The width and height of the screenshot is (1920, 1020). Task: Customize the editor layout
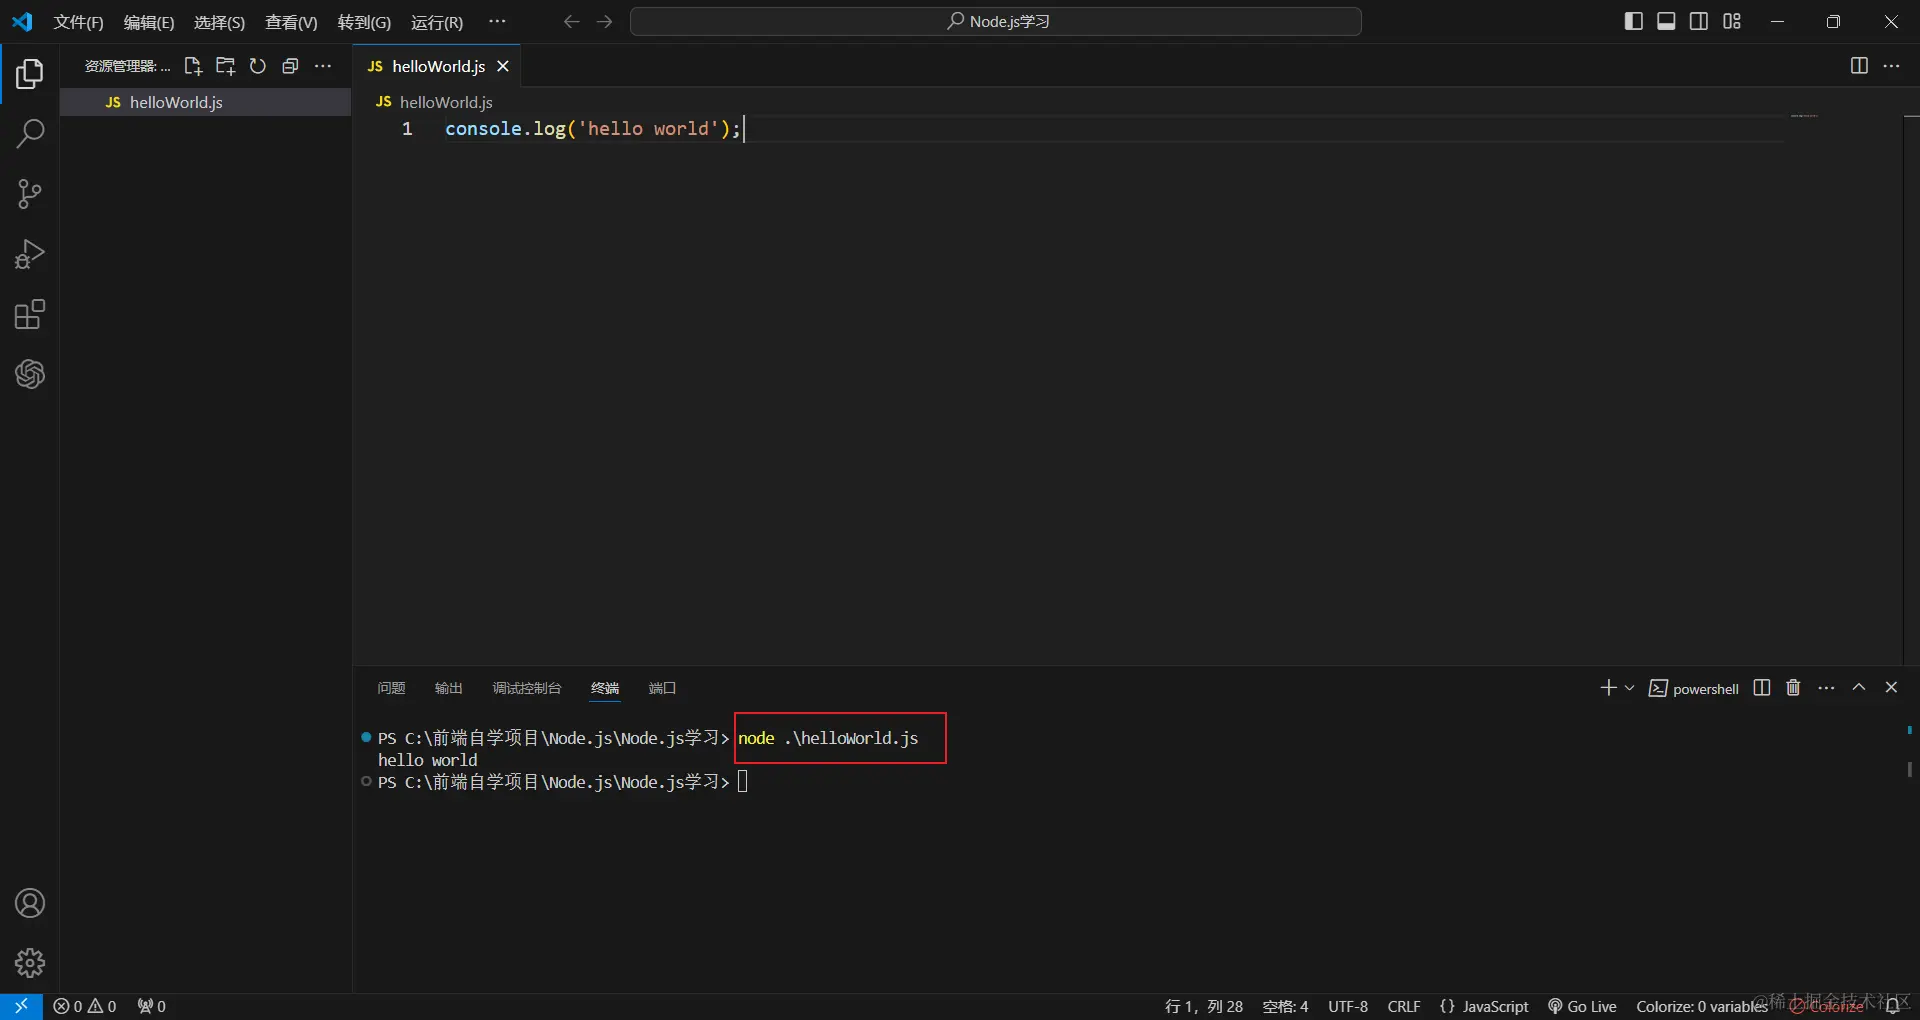coord(1732,22)
